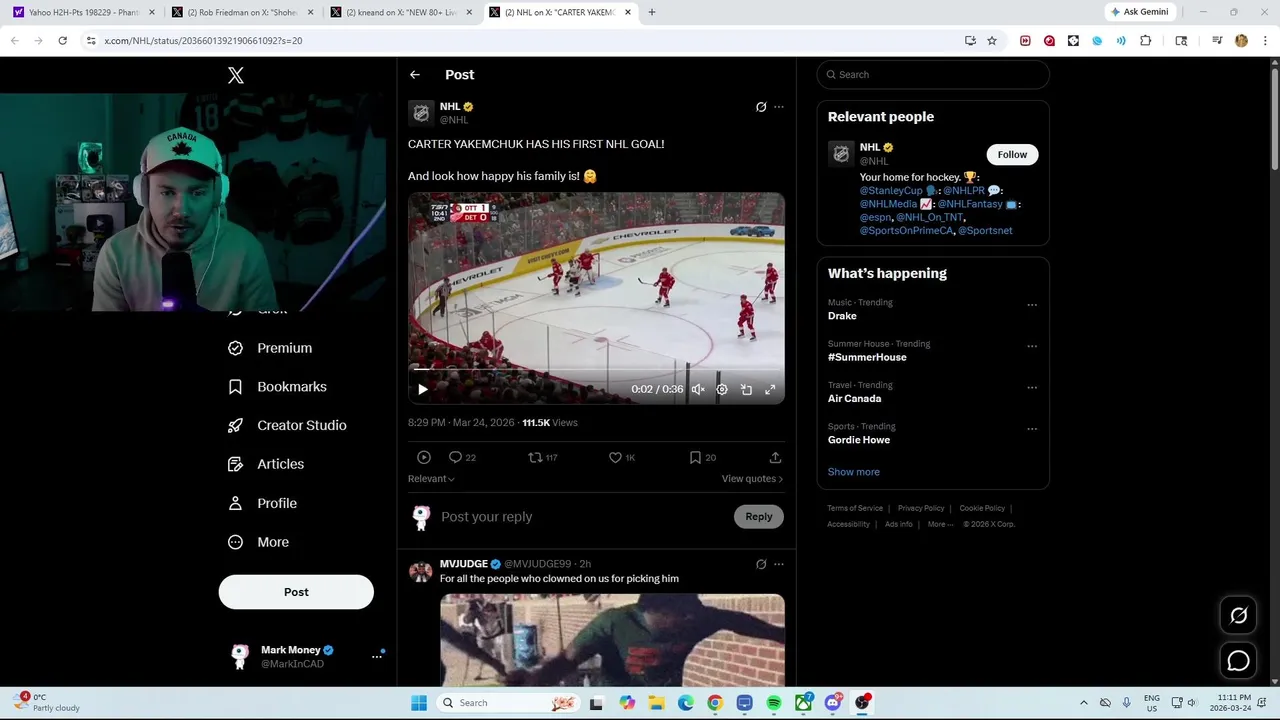Enter fullscreen video mode

[770, 390]
